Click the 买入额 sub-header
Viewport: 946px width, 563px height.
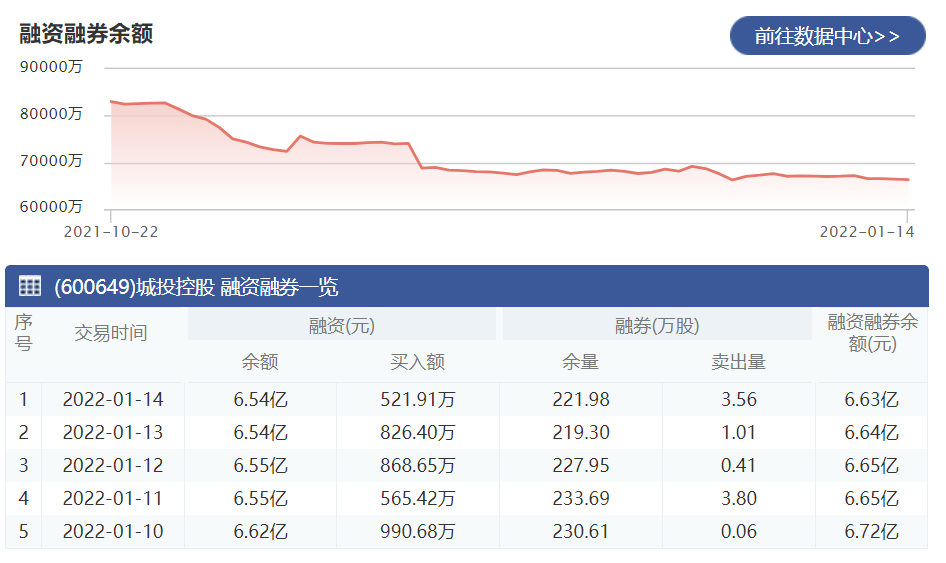(417, 361)
